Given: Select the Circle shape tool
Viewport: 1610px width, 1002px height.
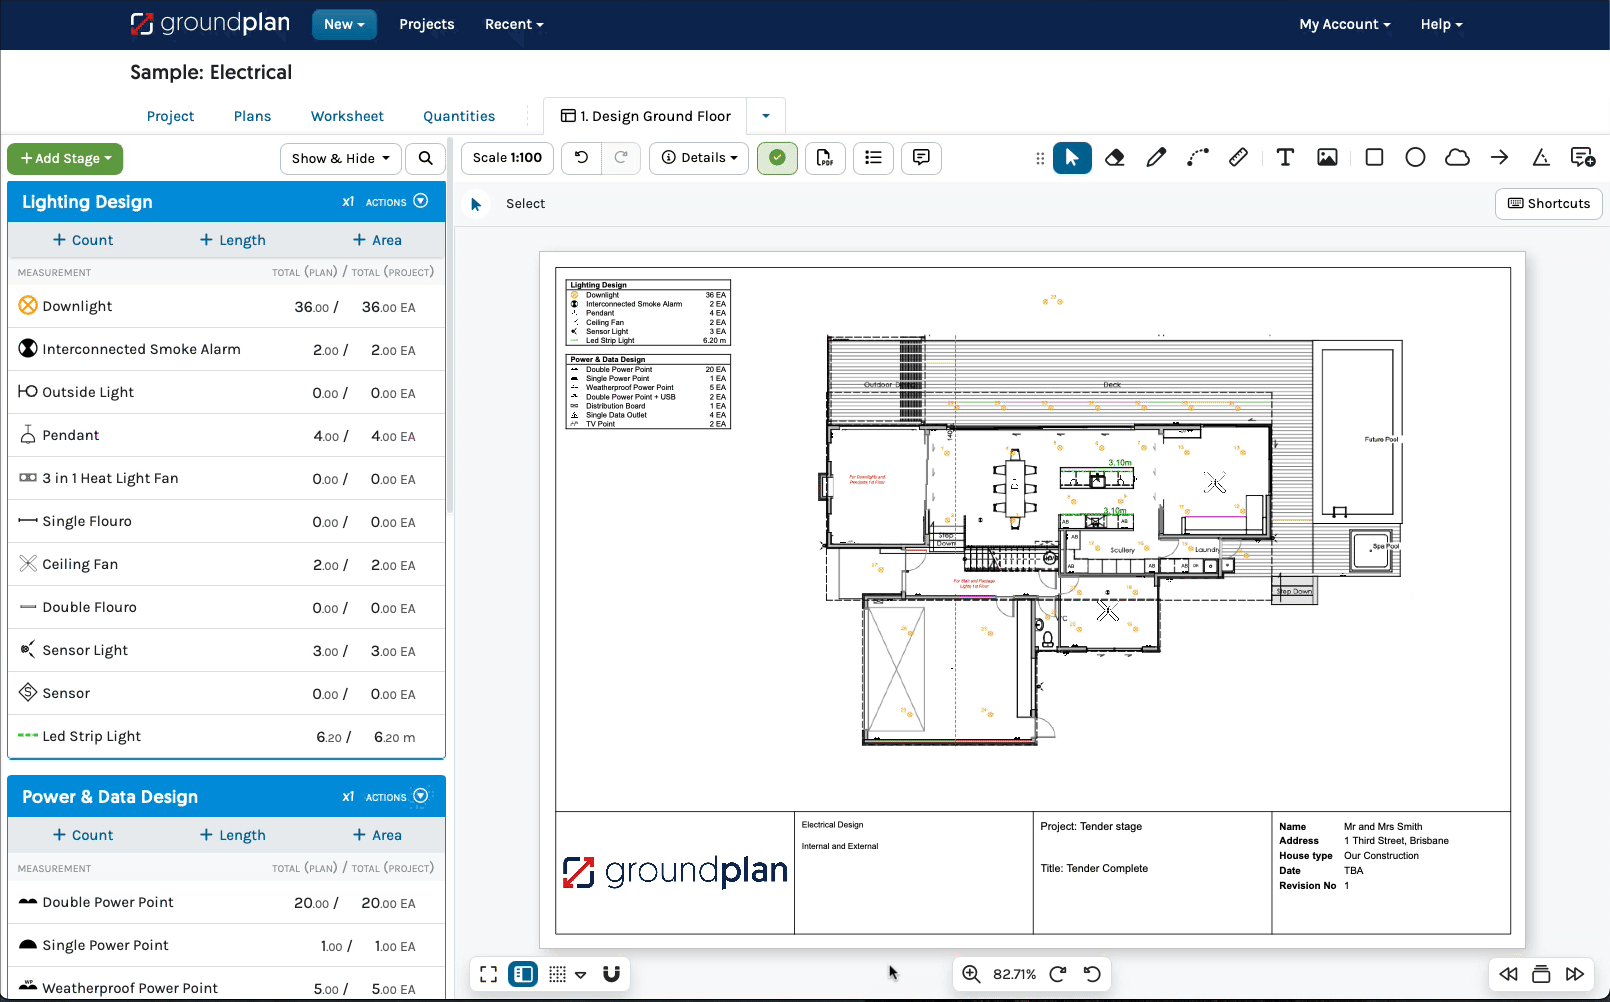Looking at the screenshot, I should [x=1415, y=158].
